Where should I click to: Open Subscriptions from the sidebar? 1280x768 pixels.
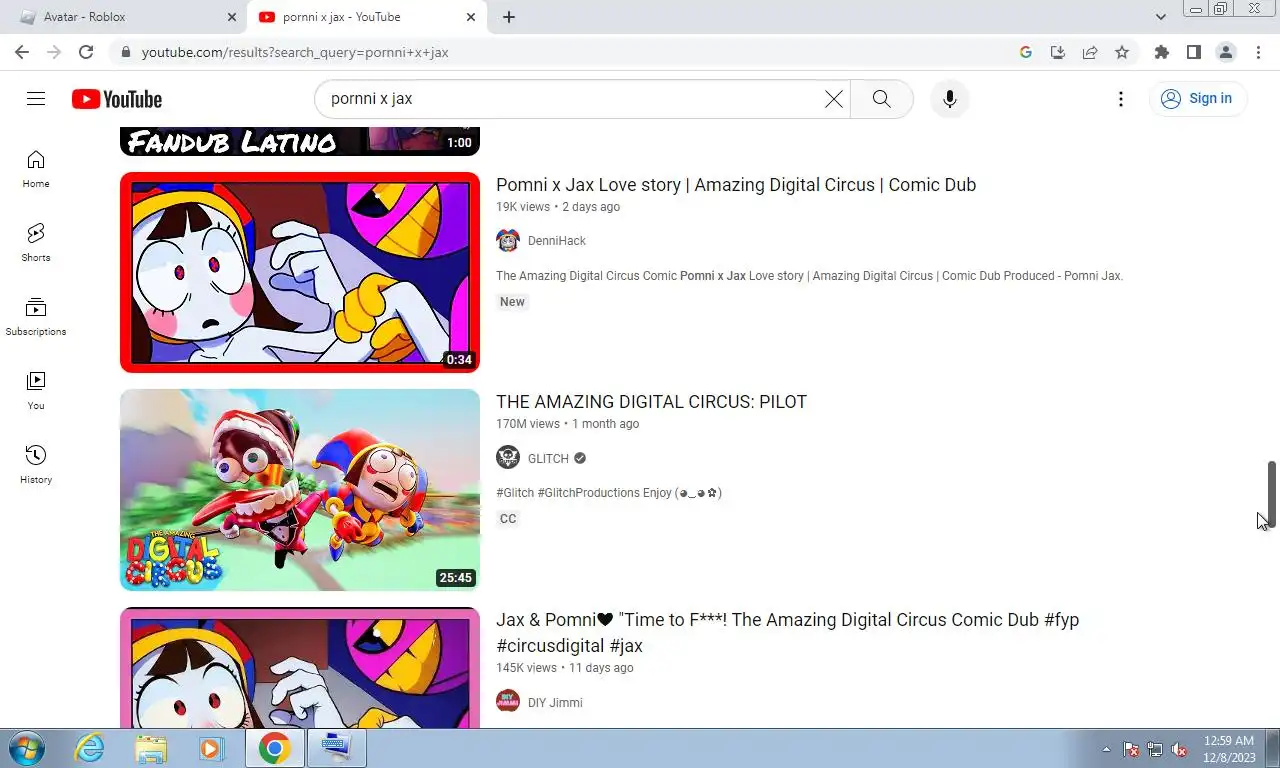[x=36, y=317]
